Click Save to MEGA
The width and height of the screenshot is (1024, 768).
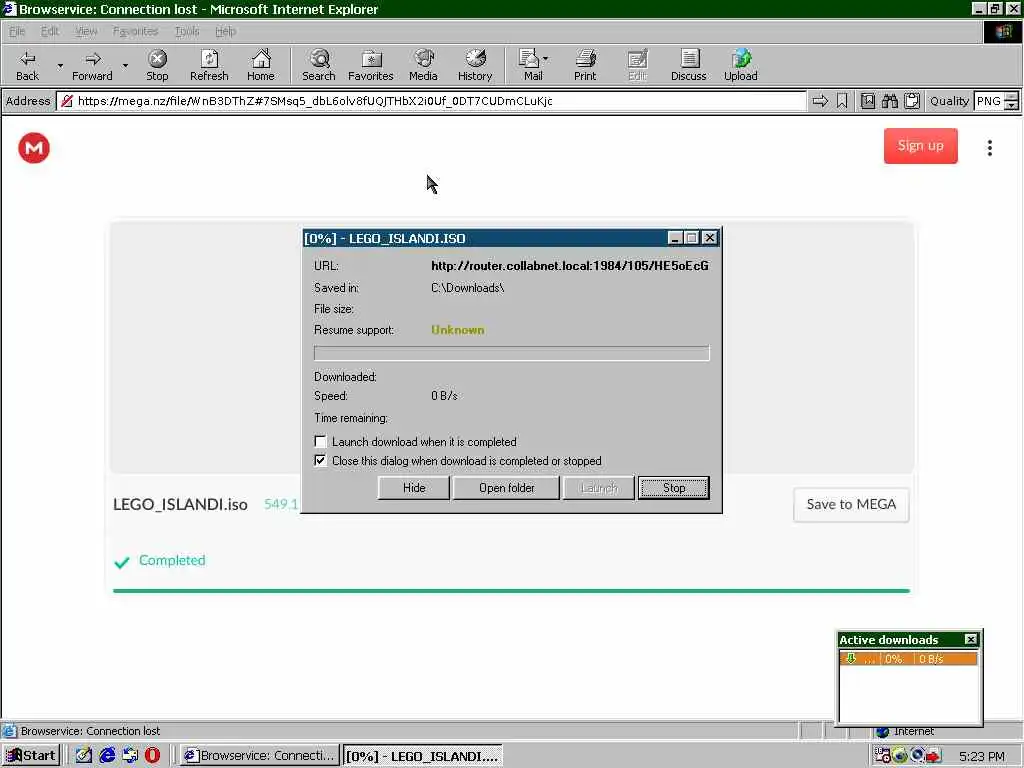pos(851,505)
